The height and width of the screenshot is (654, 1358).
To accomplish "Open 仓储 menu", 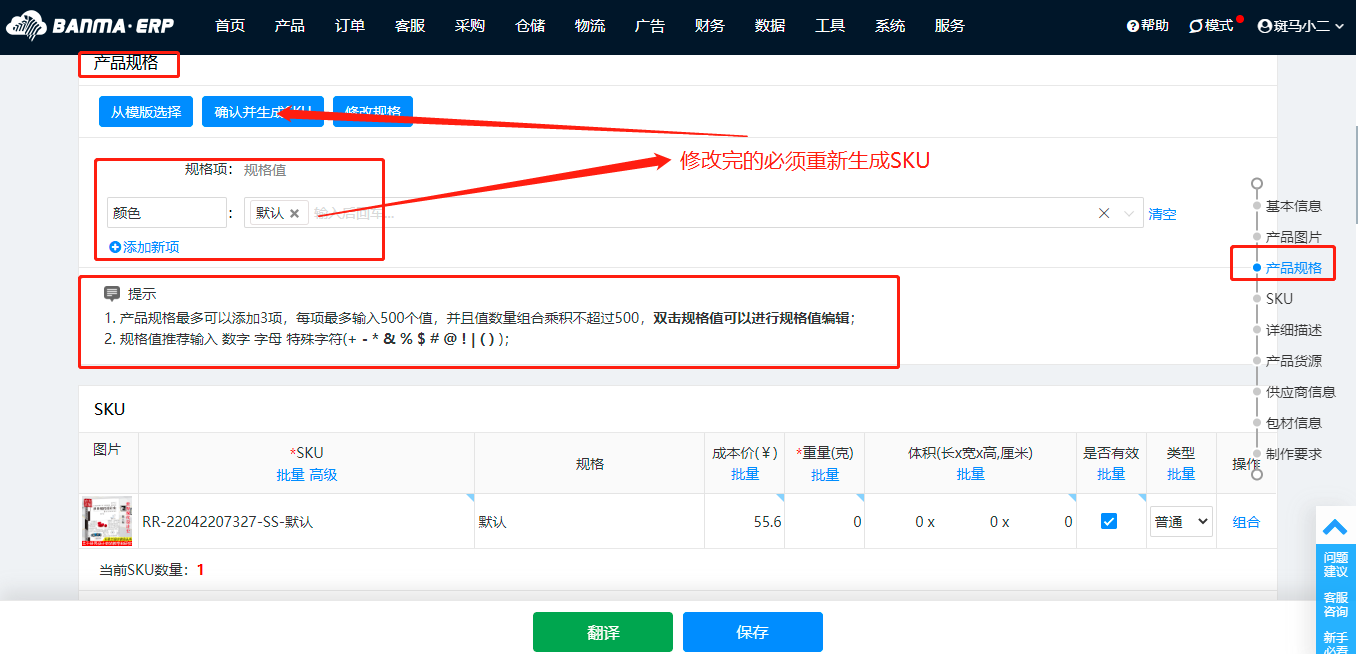I will pyautogui.click(x=530, y=26).
